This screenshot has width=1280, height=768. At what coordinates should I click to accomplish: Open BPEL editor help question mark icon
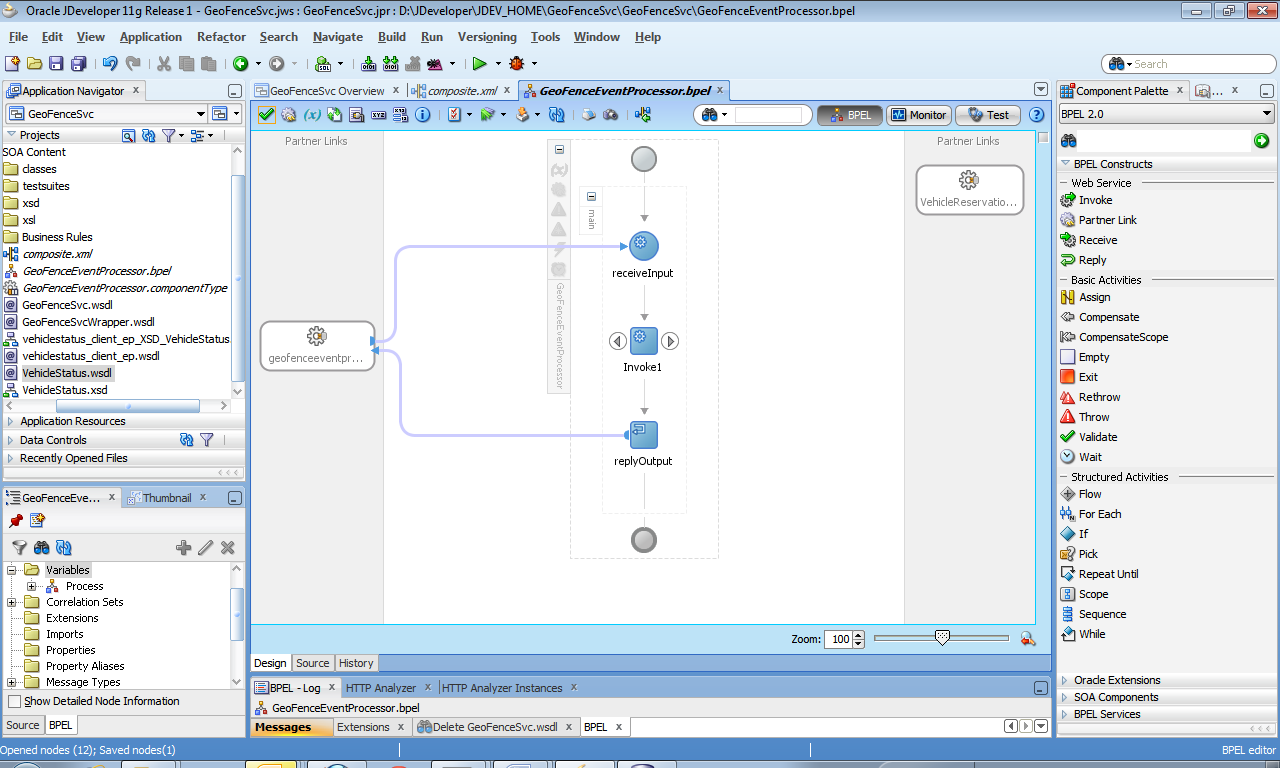click(x=1036, y=114)
